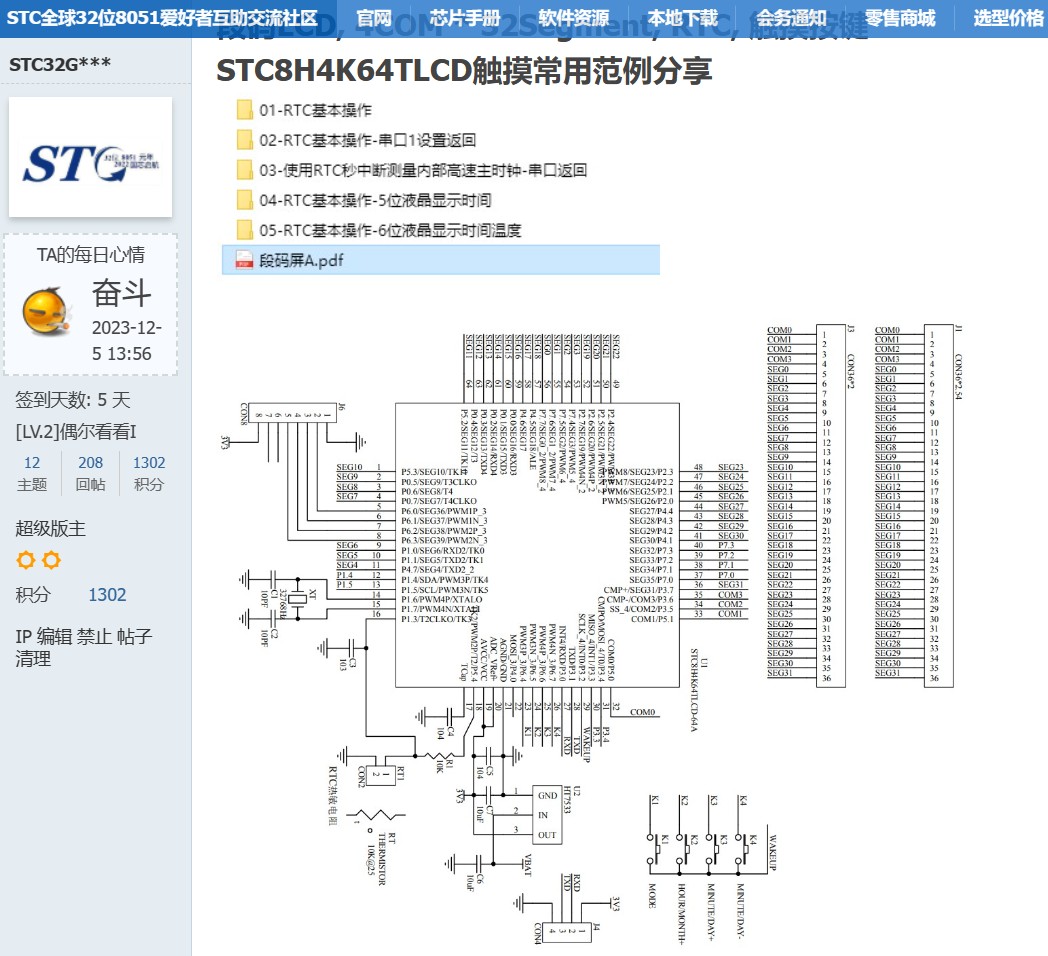This screenshot has width=1048, height=956.
Task: Click the folder icon for 02-RTC基本操作-串口1设置返回
Action: (245, 140)
